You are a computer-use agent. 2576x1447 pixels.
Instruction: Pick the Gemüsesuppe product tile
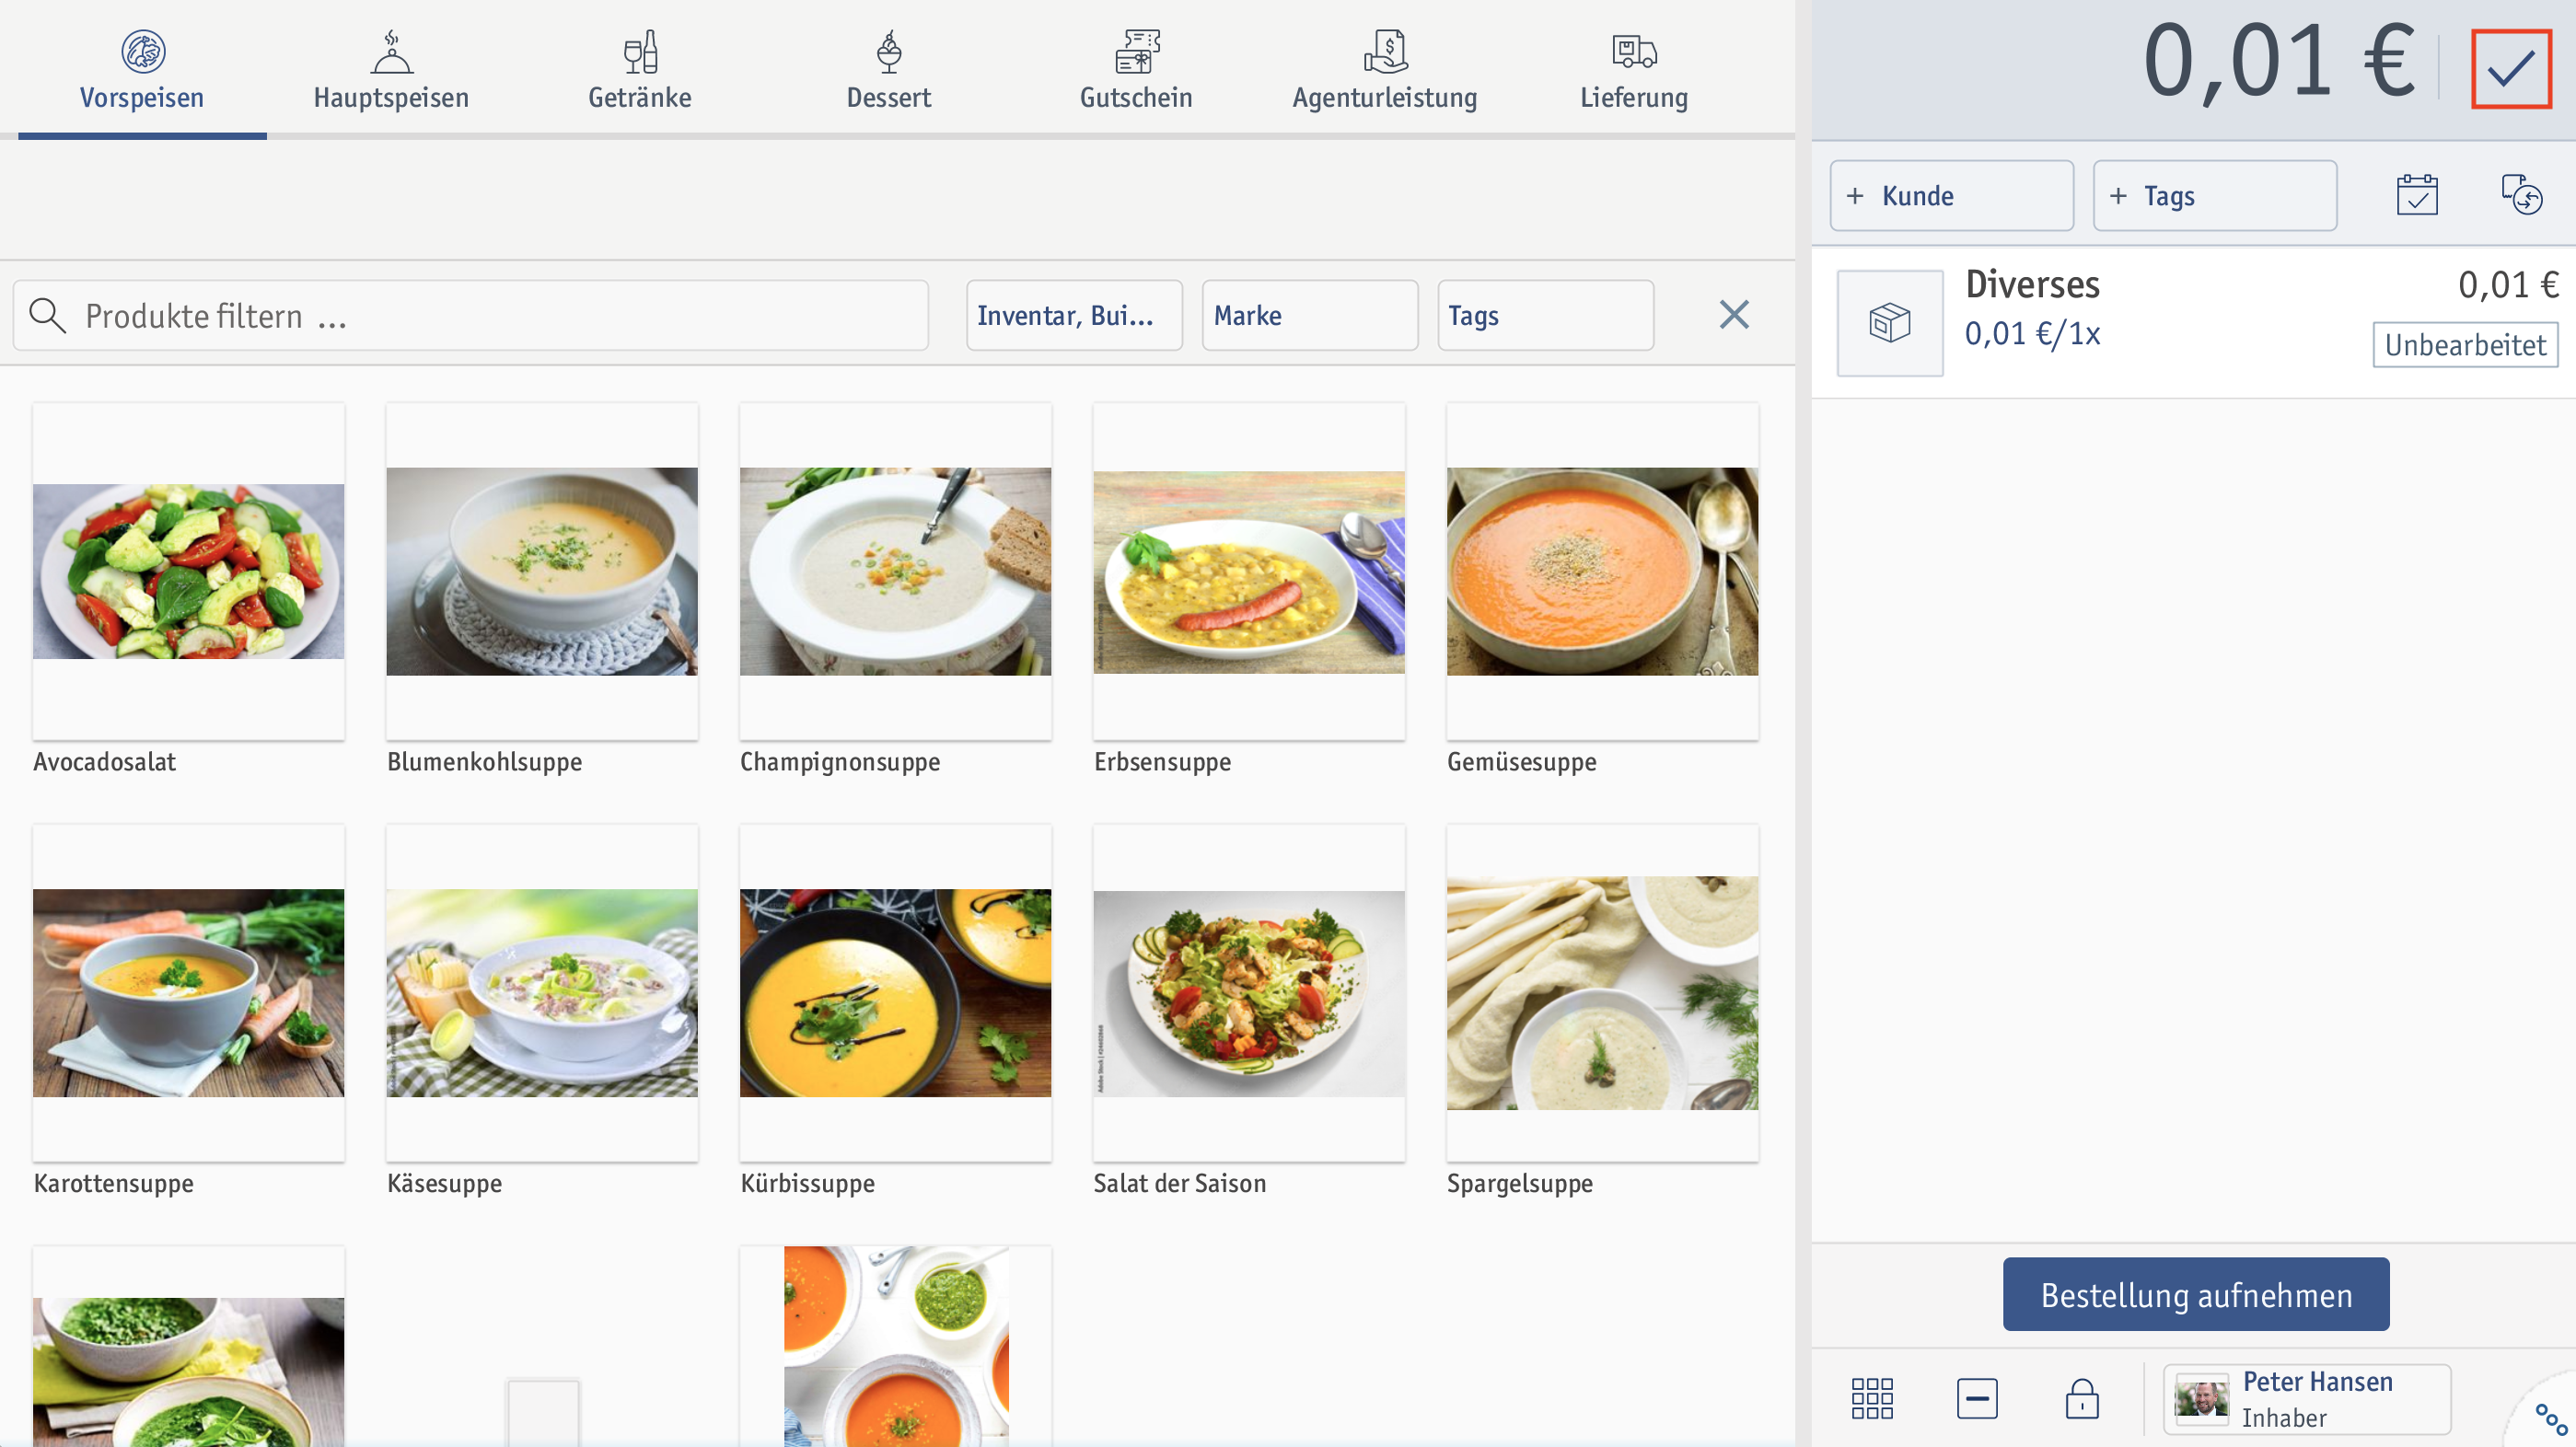[1602, 590]
